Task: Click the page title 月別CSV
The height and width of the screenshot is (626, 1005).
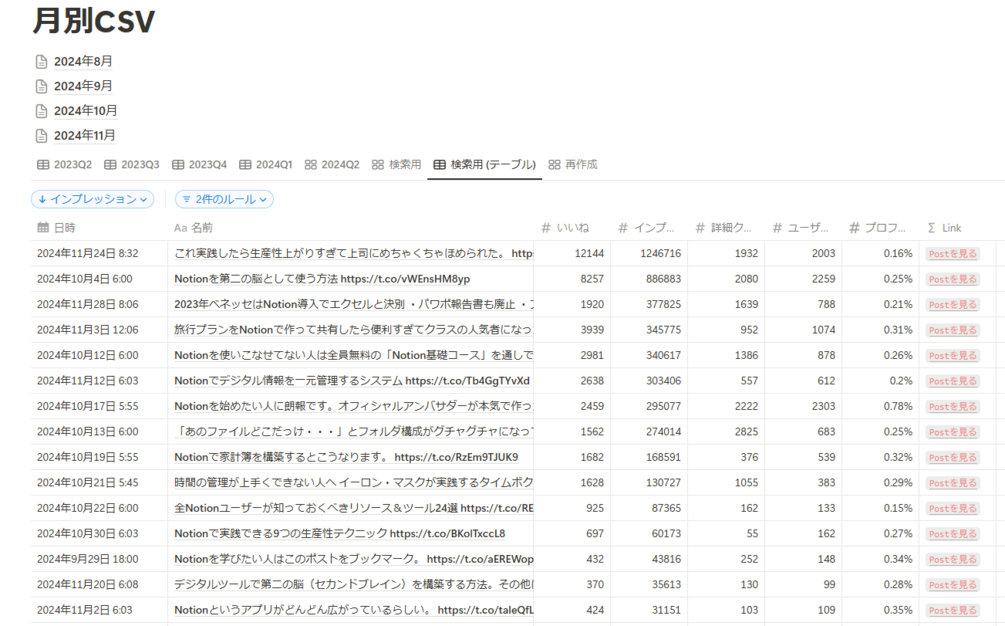Action: [x=94, y=21]
